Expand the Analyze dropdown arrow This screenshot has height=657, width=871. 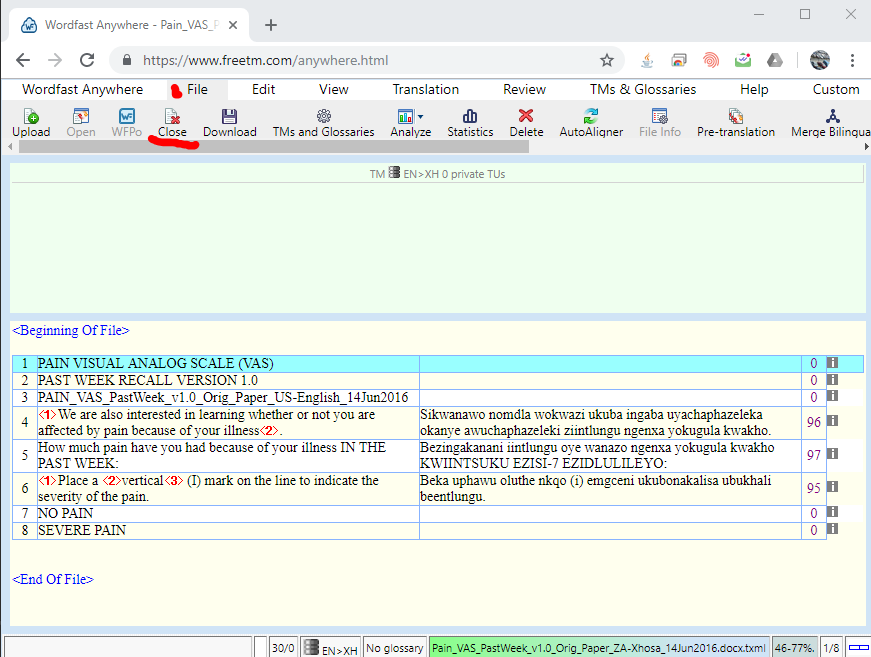(421, 116)
